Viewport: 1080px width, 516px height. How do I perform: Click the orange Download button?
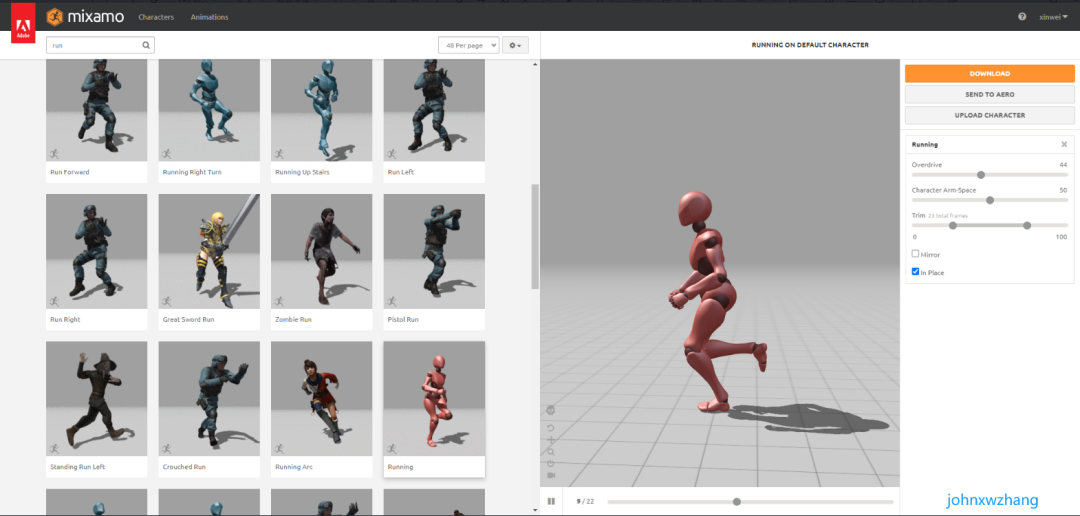tap(990, 74)
